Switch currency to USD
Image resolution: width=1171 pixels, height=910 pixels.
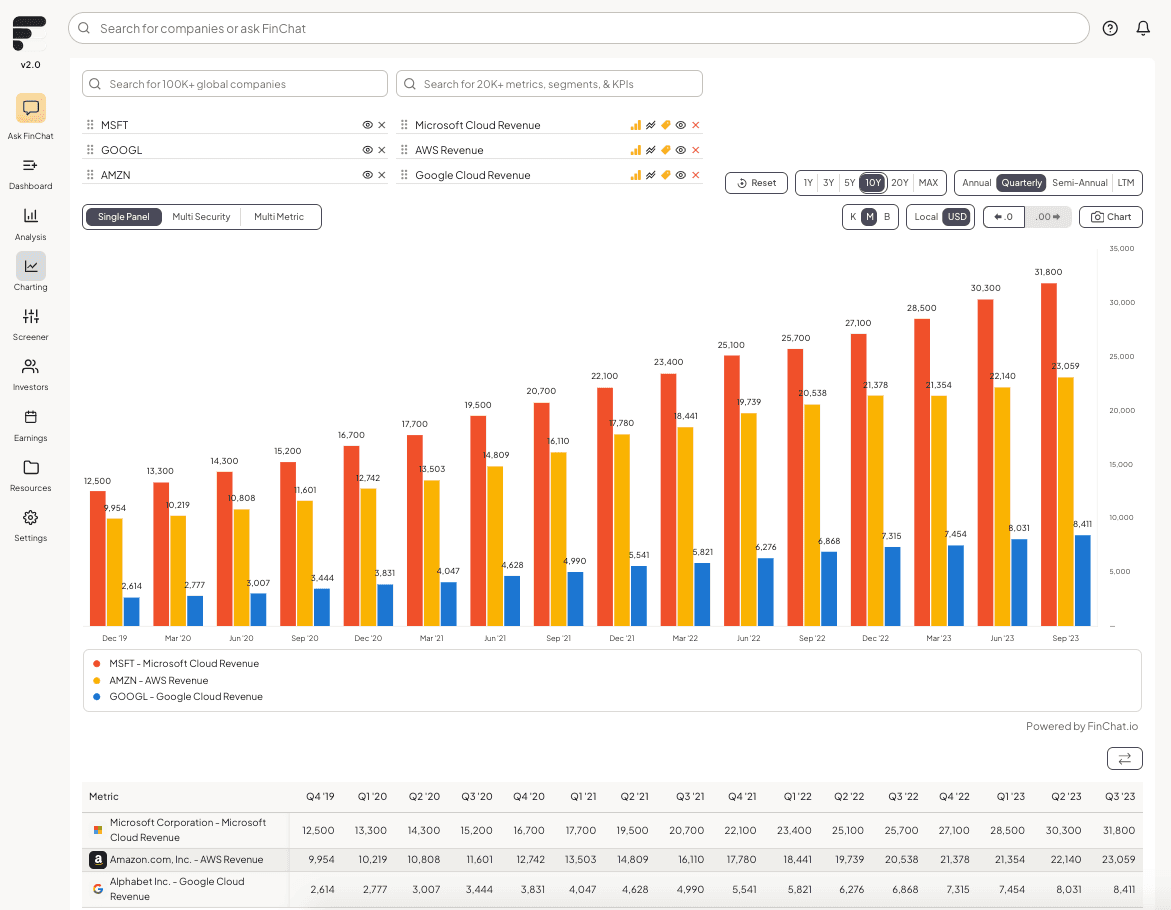[x=957, y=217]
